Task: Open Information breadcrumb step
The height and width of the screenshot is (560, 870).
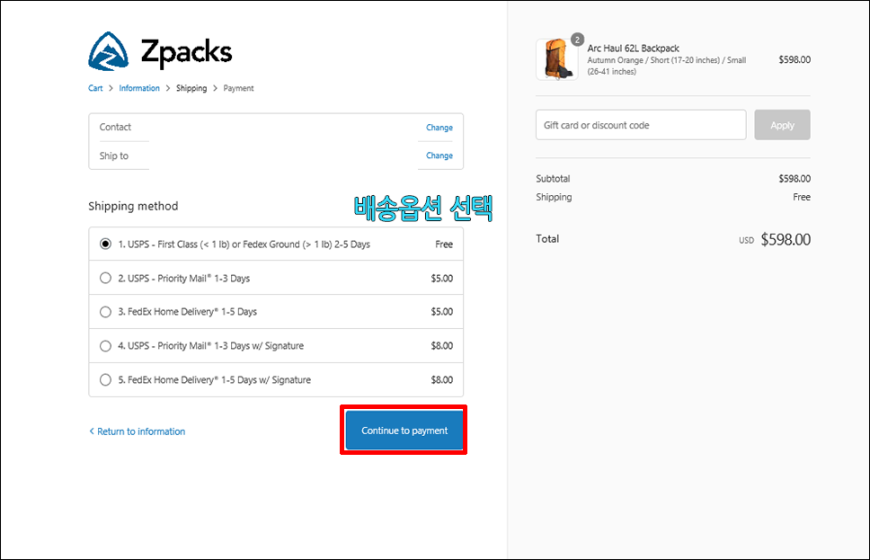Action: click(139, 88)
